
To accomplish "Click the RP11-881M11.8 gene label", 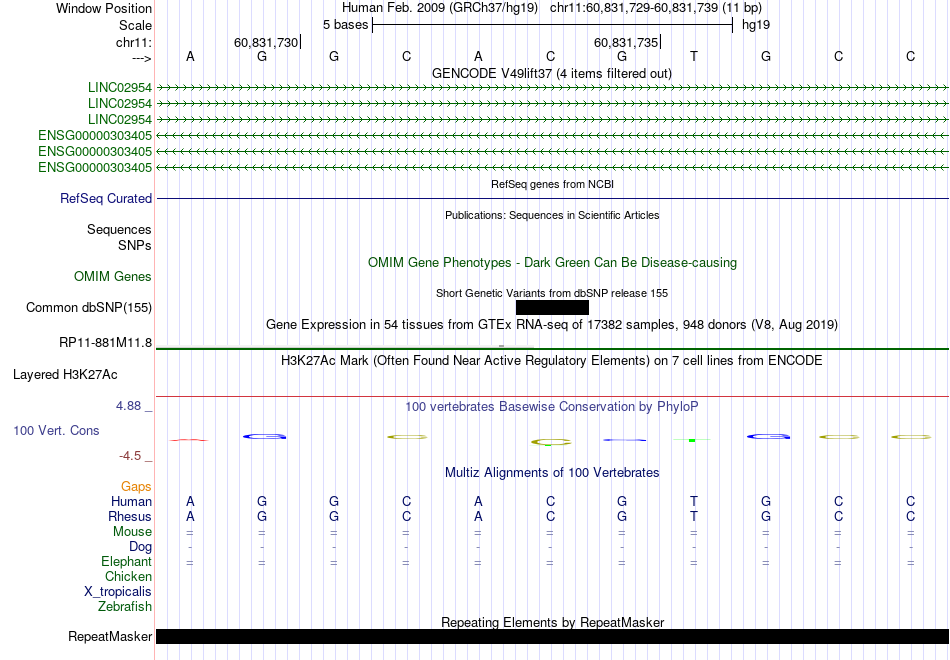I will click(x=105, y=342).
